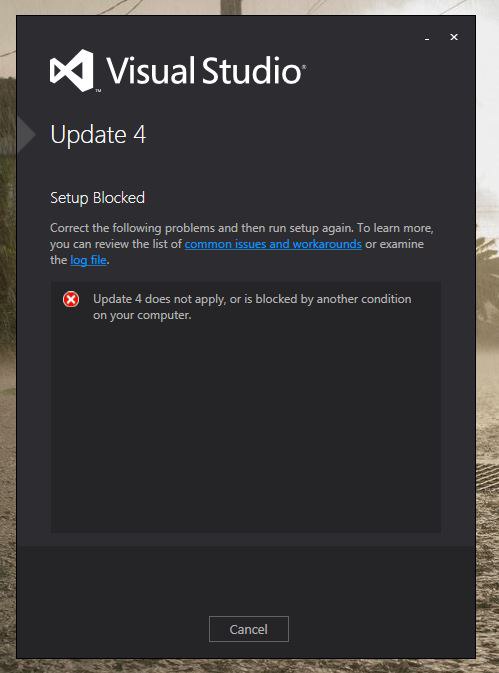This screenshot has width=499, height=673.
Task: Open the common issues and workarounds link
Action: click(x=273, y=244)
